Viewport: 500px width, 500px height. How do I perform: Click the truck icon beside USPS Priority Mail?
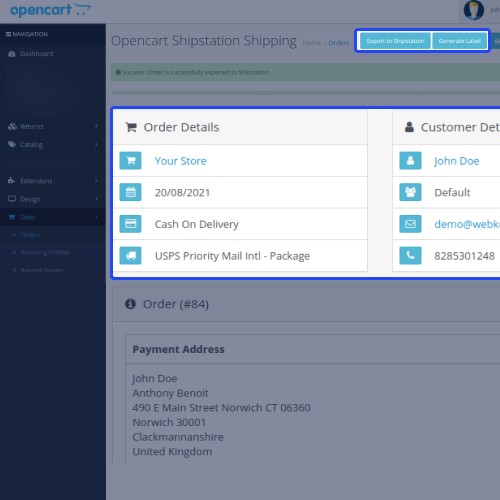point(130,256)
